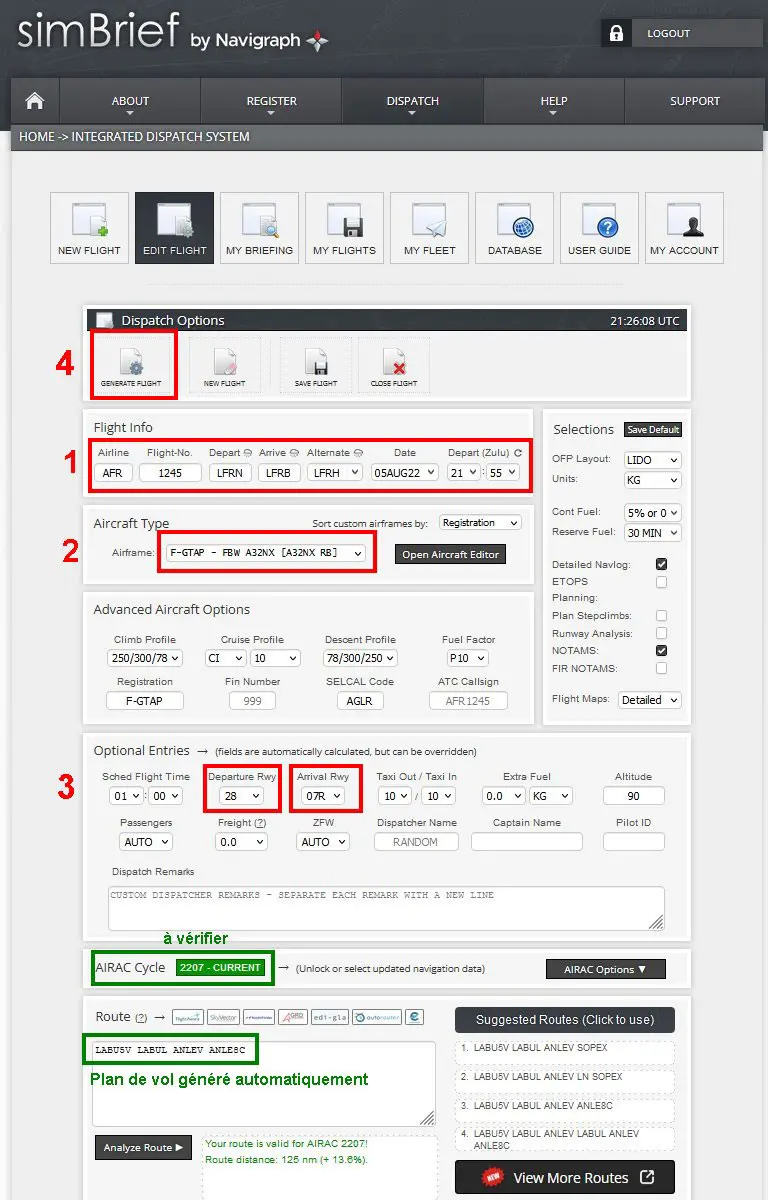Click the Dispatch Remarks text area
This screenshot has width=768, height=1200.
click(386, 909)
